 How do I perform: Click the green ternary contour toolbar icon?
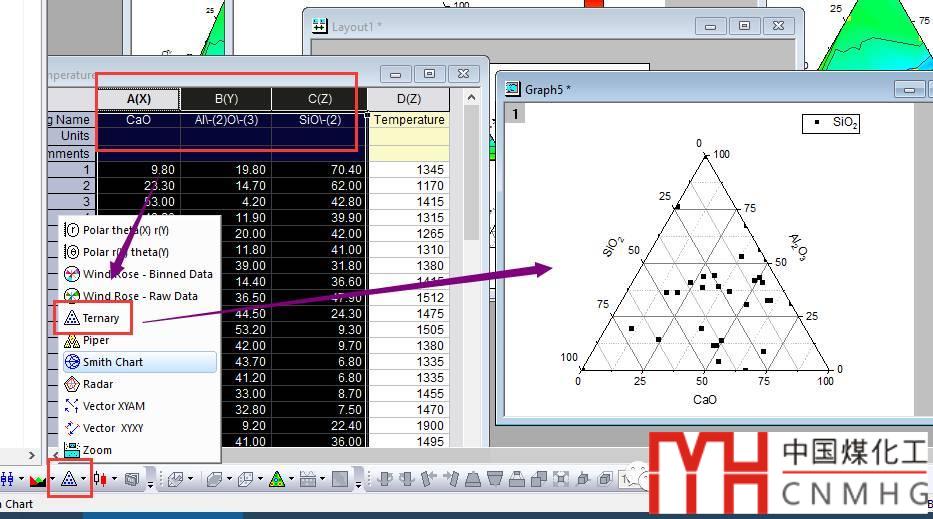[277, 480]
